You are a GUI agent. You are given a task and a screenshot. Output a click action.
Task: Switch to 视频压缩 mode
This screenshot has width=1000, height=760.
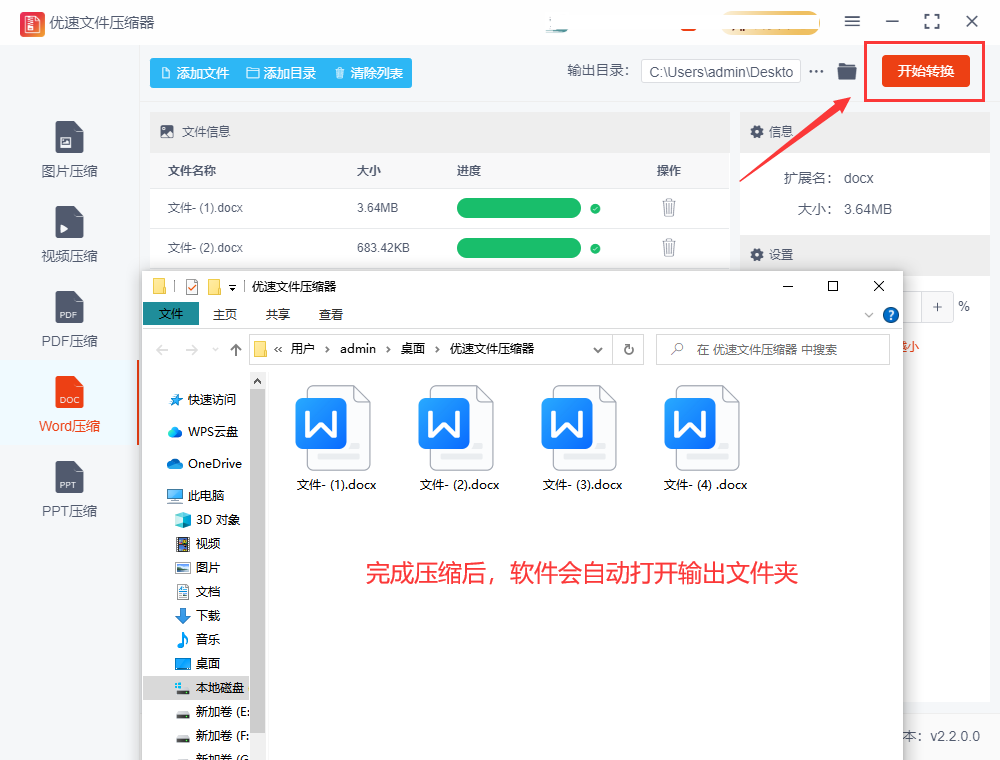tap(69, 233)
